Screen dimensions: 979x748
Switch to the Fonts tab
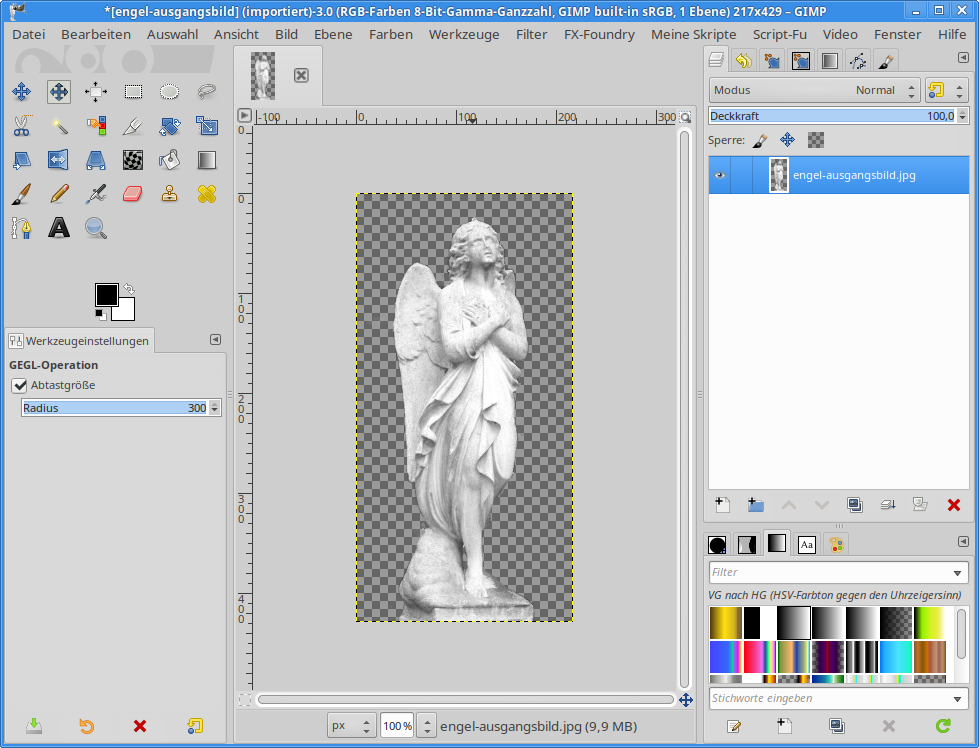point(806,545)
